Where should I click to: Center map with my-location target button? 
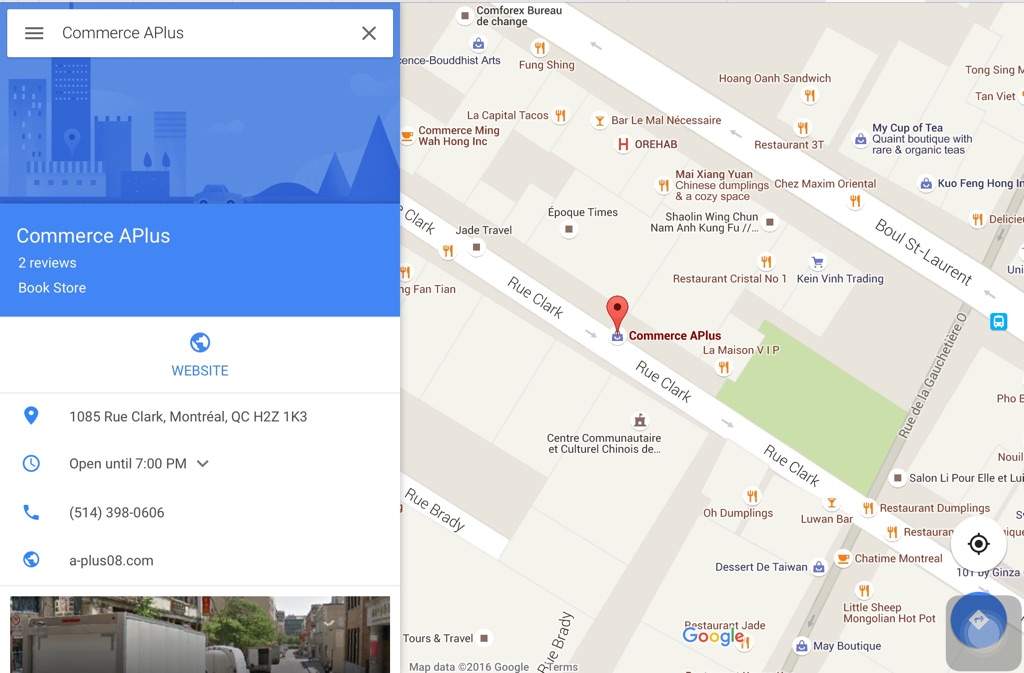978,544
